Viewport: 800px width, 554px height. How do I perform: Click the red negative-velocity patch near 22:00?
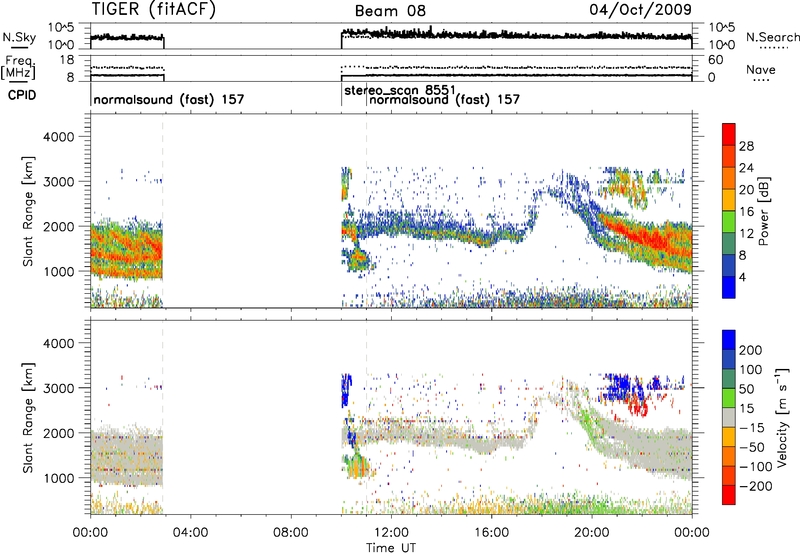tap(637, 406)
